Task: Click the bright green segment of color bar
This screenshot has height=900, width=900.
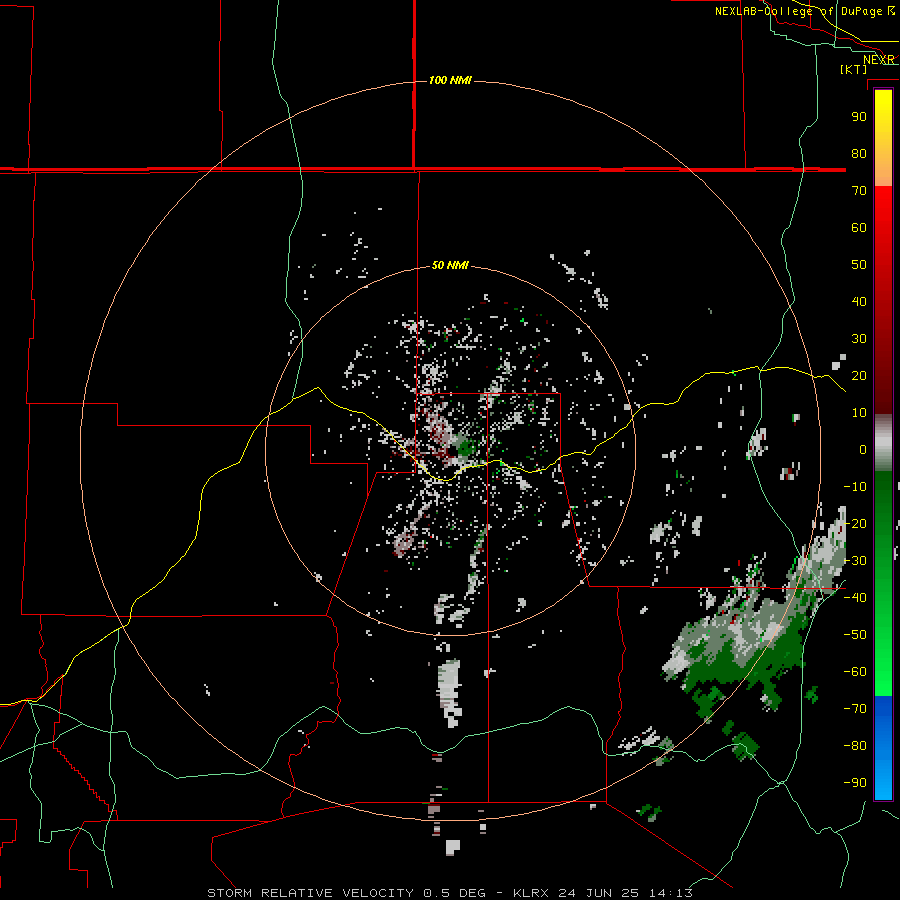Action: pyautogui.click(x=883, y=660)
